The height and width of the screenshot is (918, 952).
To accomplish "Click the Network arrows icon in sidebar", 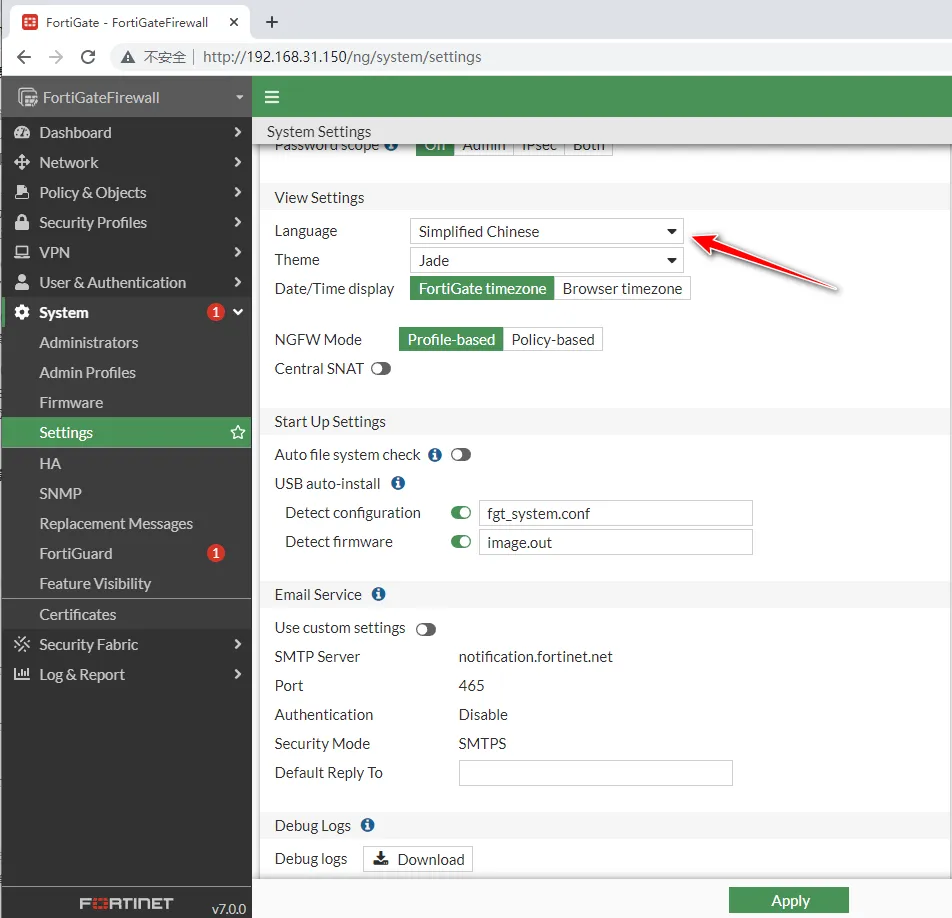I will coord(22,162).
